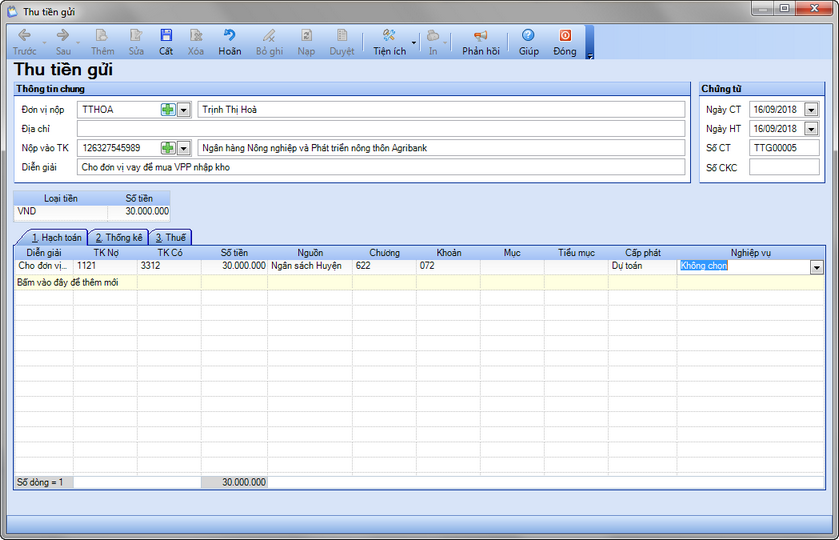
Task: Click green plus beside Đơn vị nộp
Action: 168,109
